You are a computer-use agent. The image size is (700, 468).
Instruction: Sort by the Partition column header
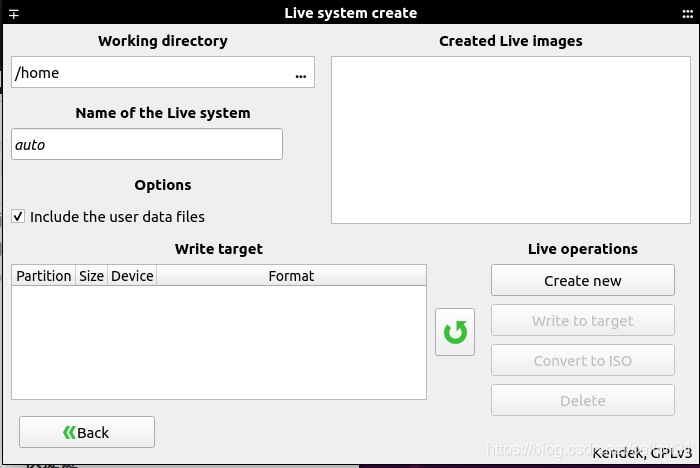(x=44, y=276)
